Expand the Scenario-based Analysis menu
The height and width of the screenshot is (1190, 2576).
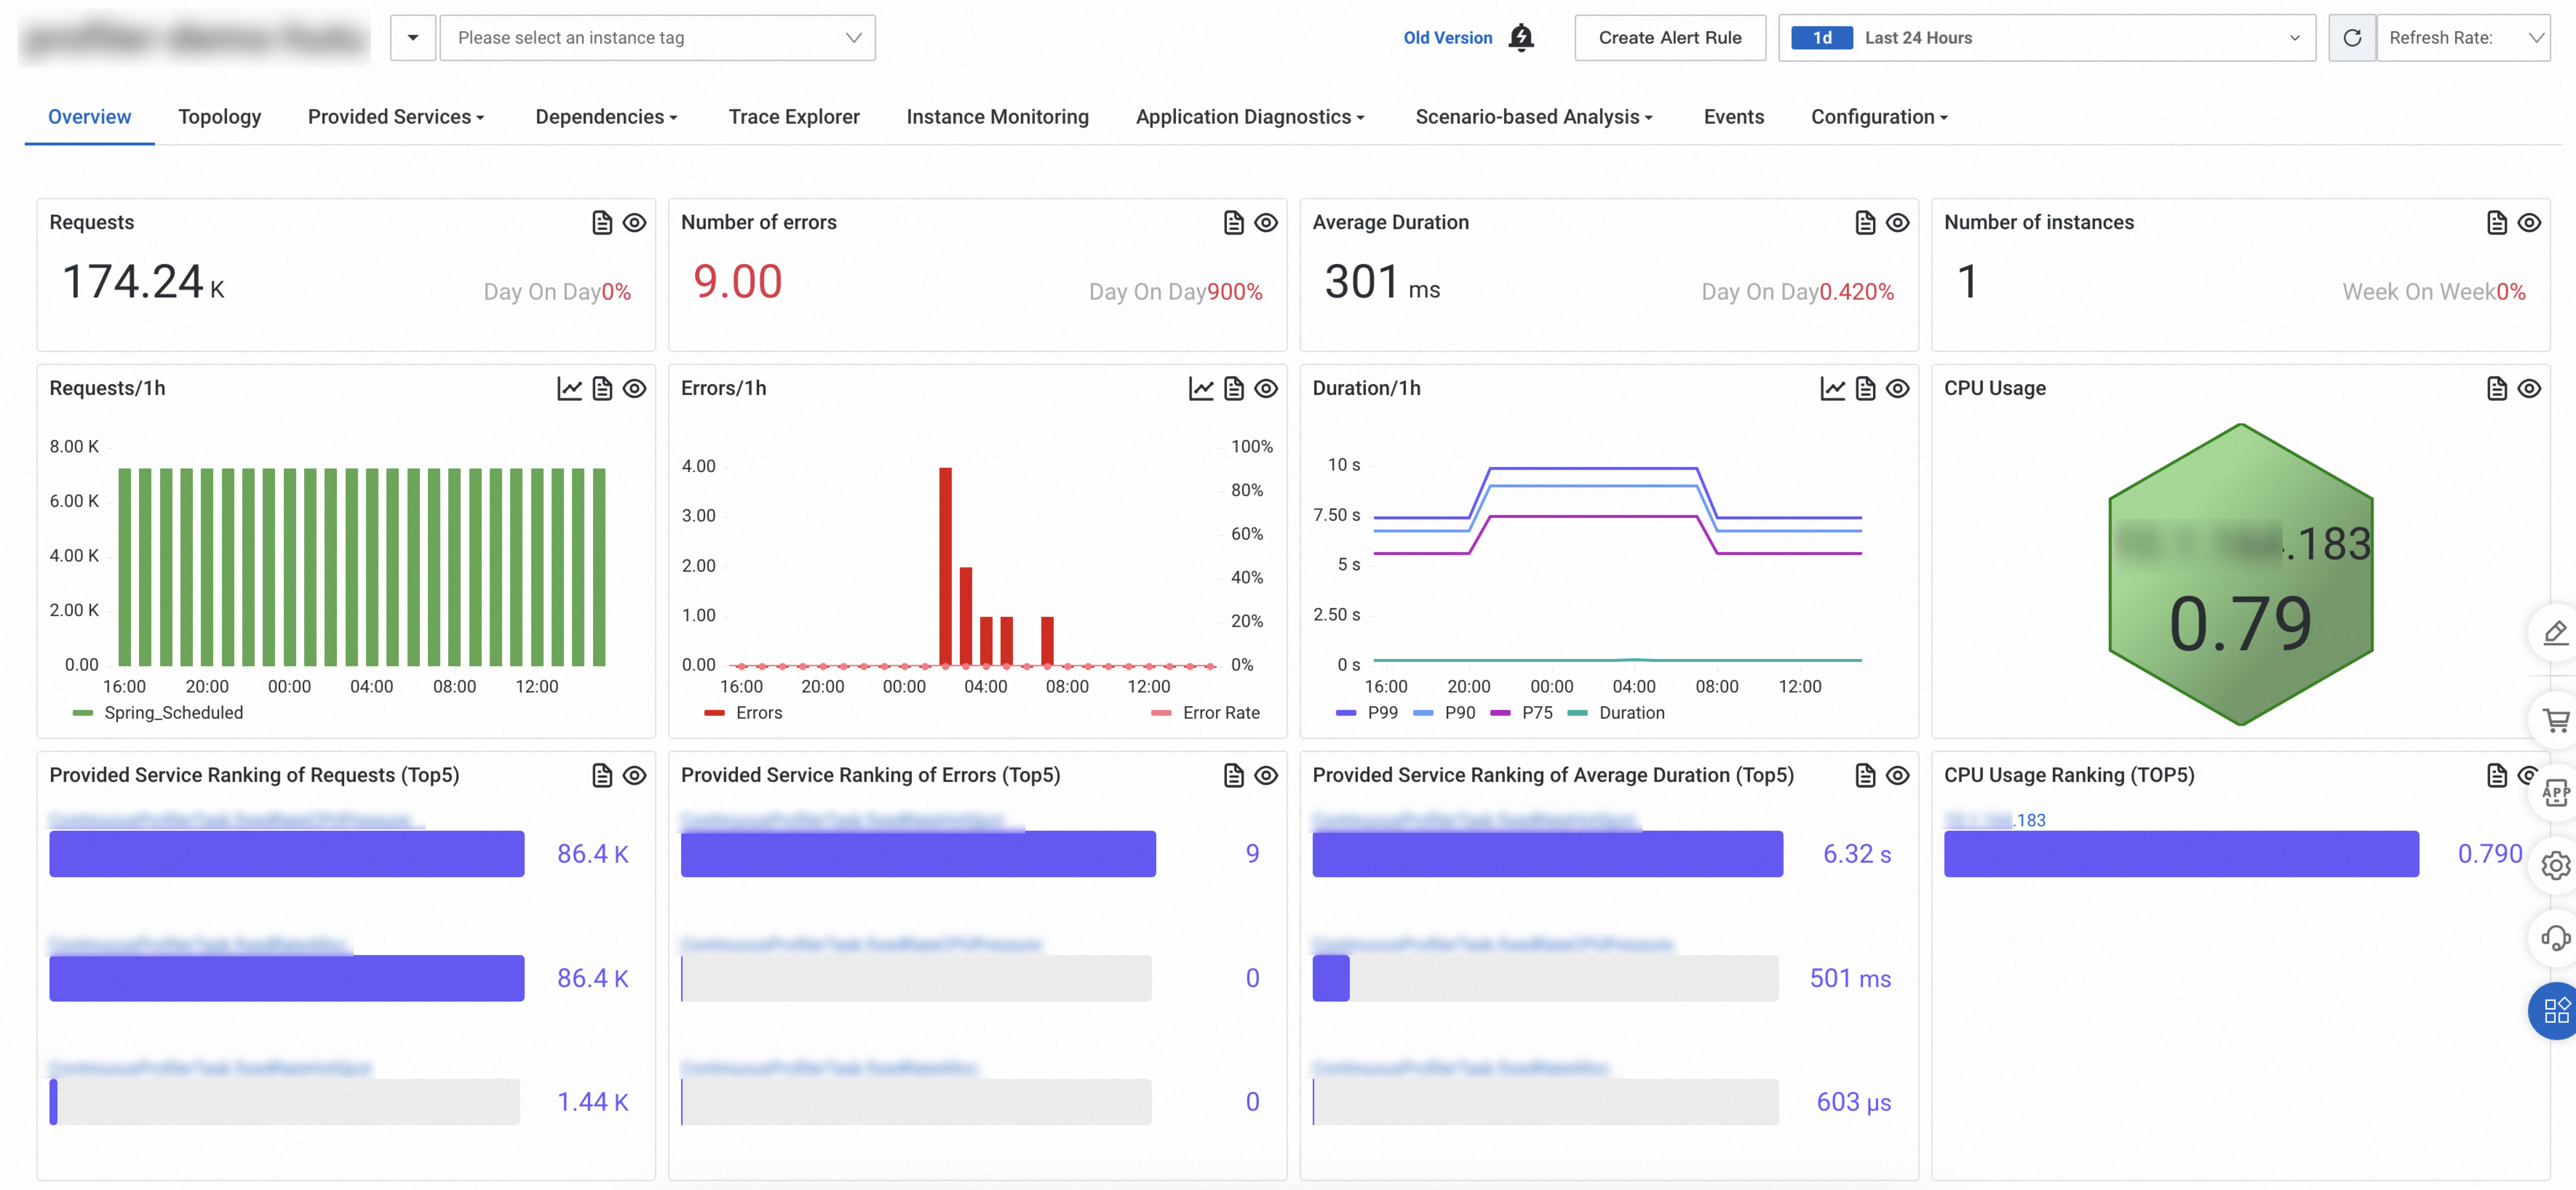(x=1534, y=117)
